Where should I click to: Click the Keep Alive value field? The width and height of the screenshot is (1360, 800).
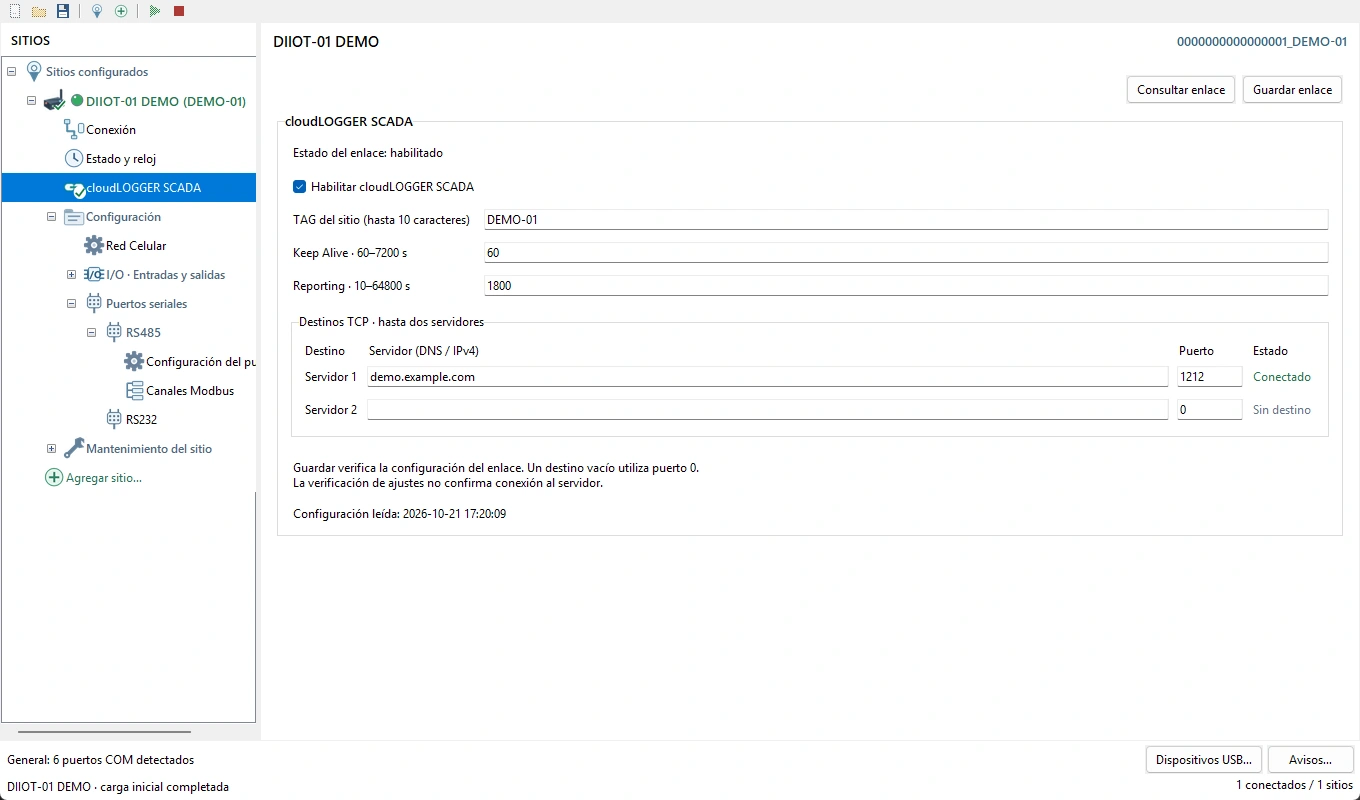[x=906, y=252]
